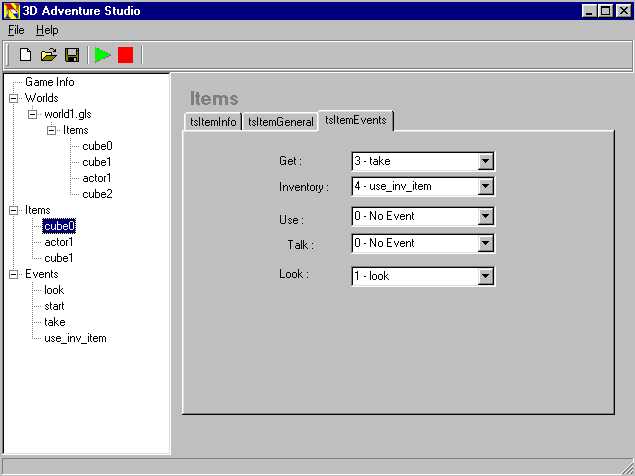Click the Open folder toolbar icon
The height and width of the screenshot is (476, 635).
(48, 55)
